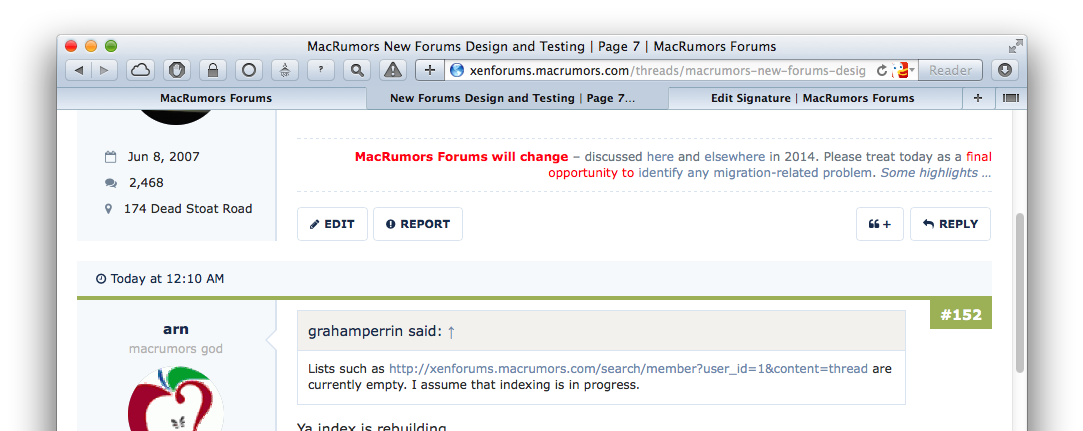Screen dimensions: 1083x431
Task: Click the hand-shaped blocker toolbar icon
Action: coord(177,70)
